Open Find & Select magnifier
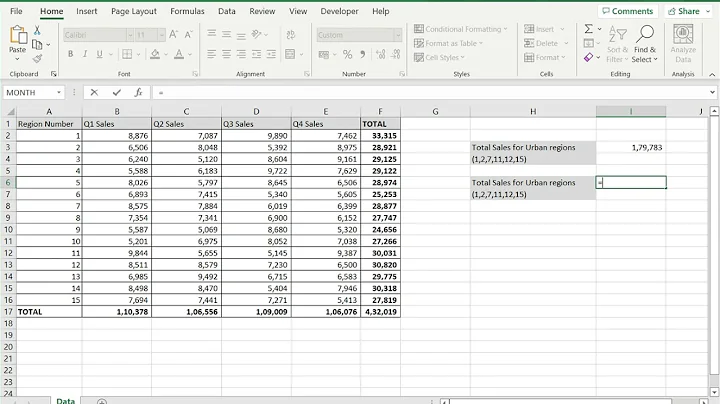The width and height of the screenshot is (720, 404). point(645,44)
